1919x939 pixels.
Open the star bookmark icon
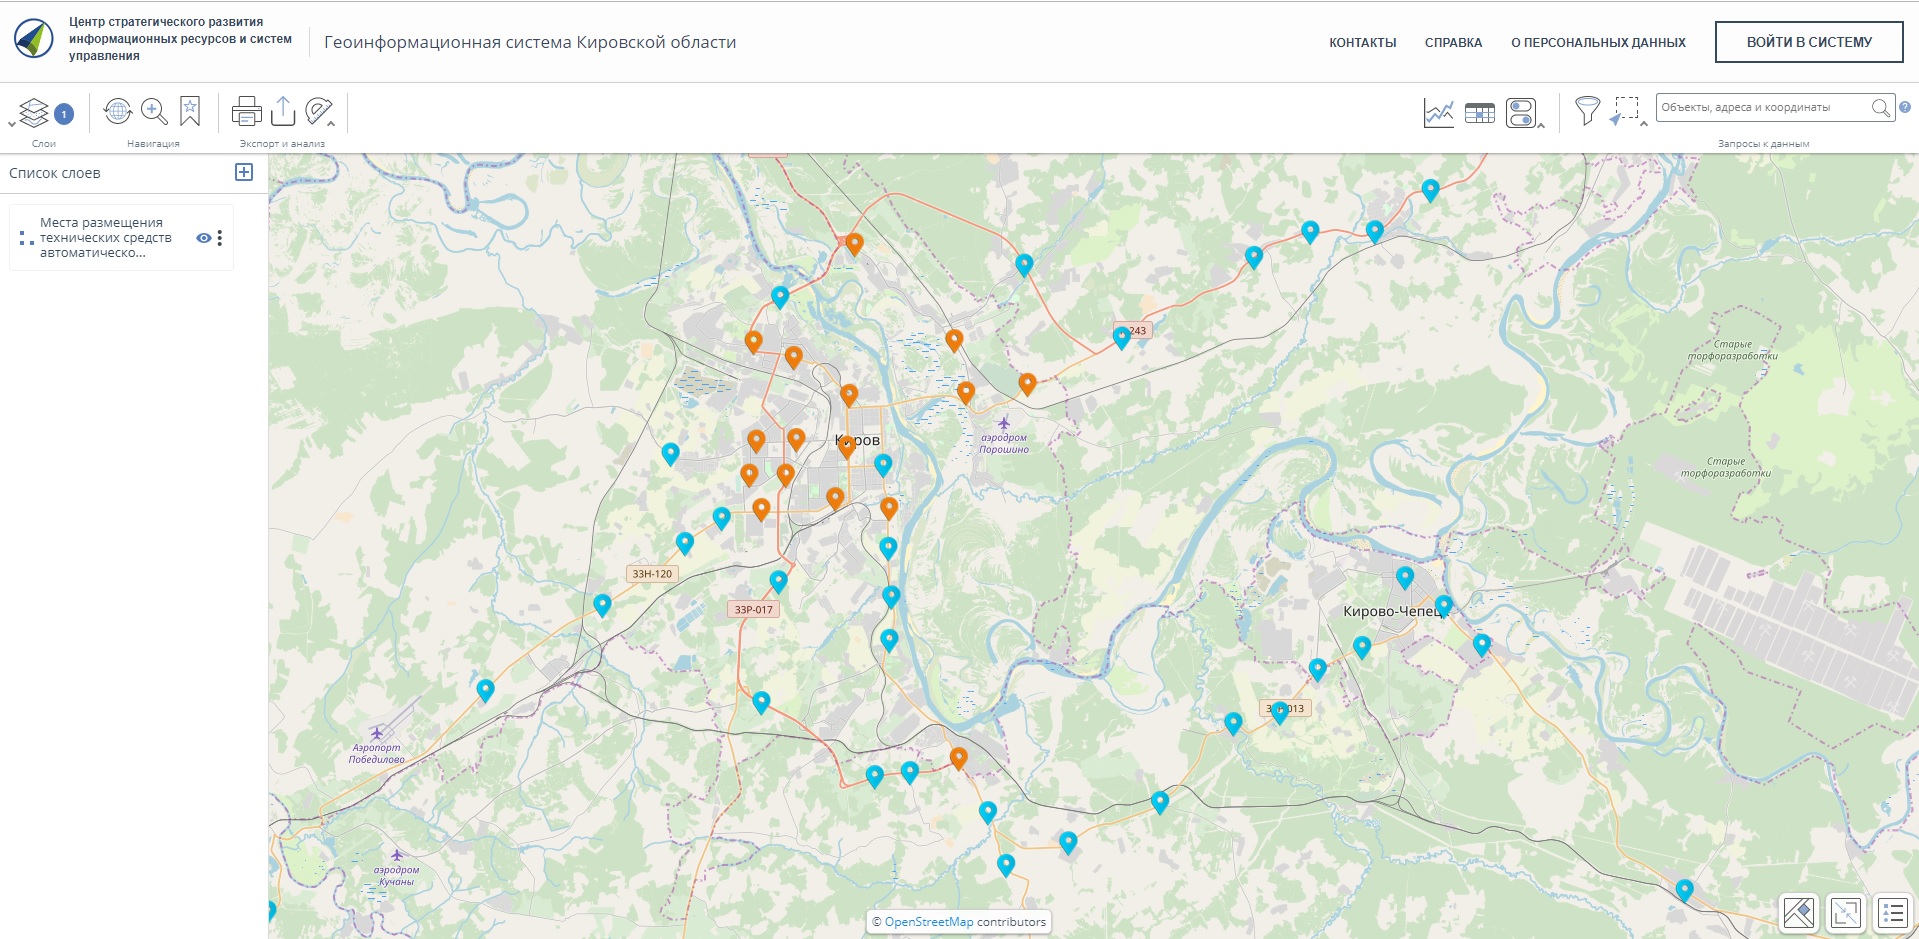(x=190, y=111)
